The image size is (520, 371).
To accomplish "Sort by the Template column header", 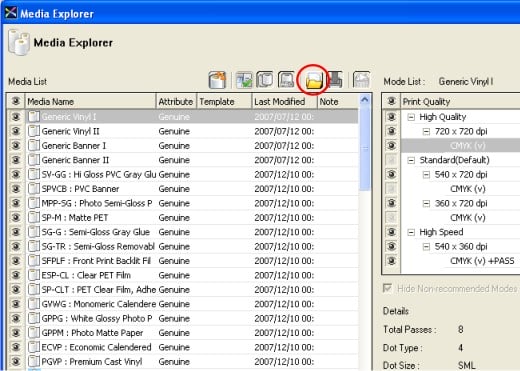I will (x=224, y=101).
